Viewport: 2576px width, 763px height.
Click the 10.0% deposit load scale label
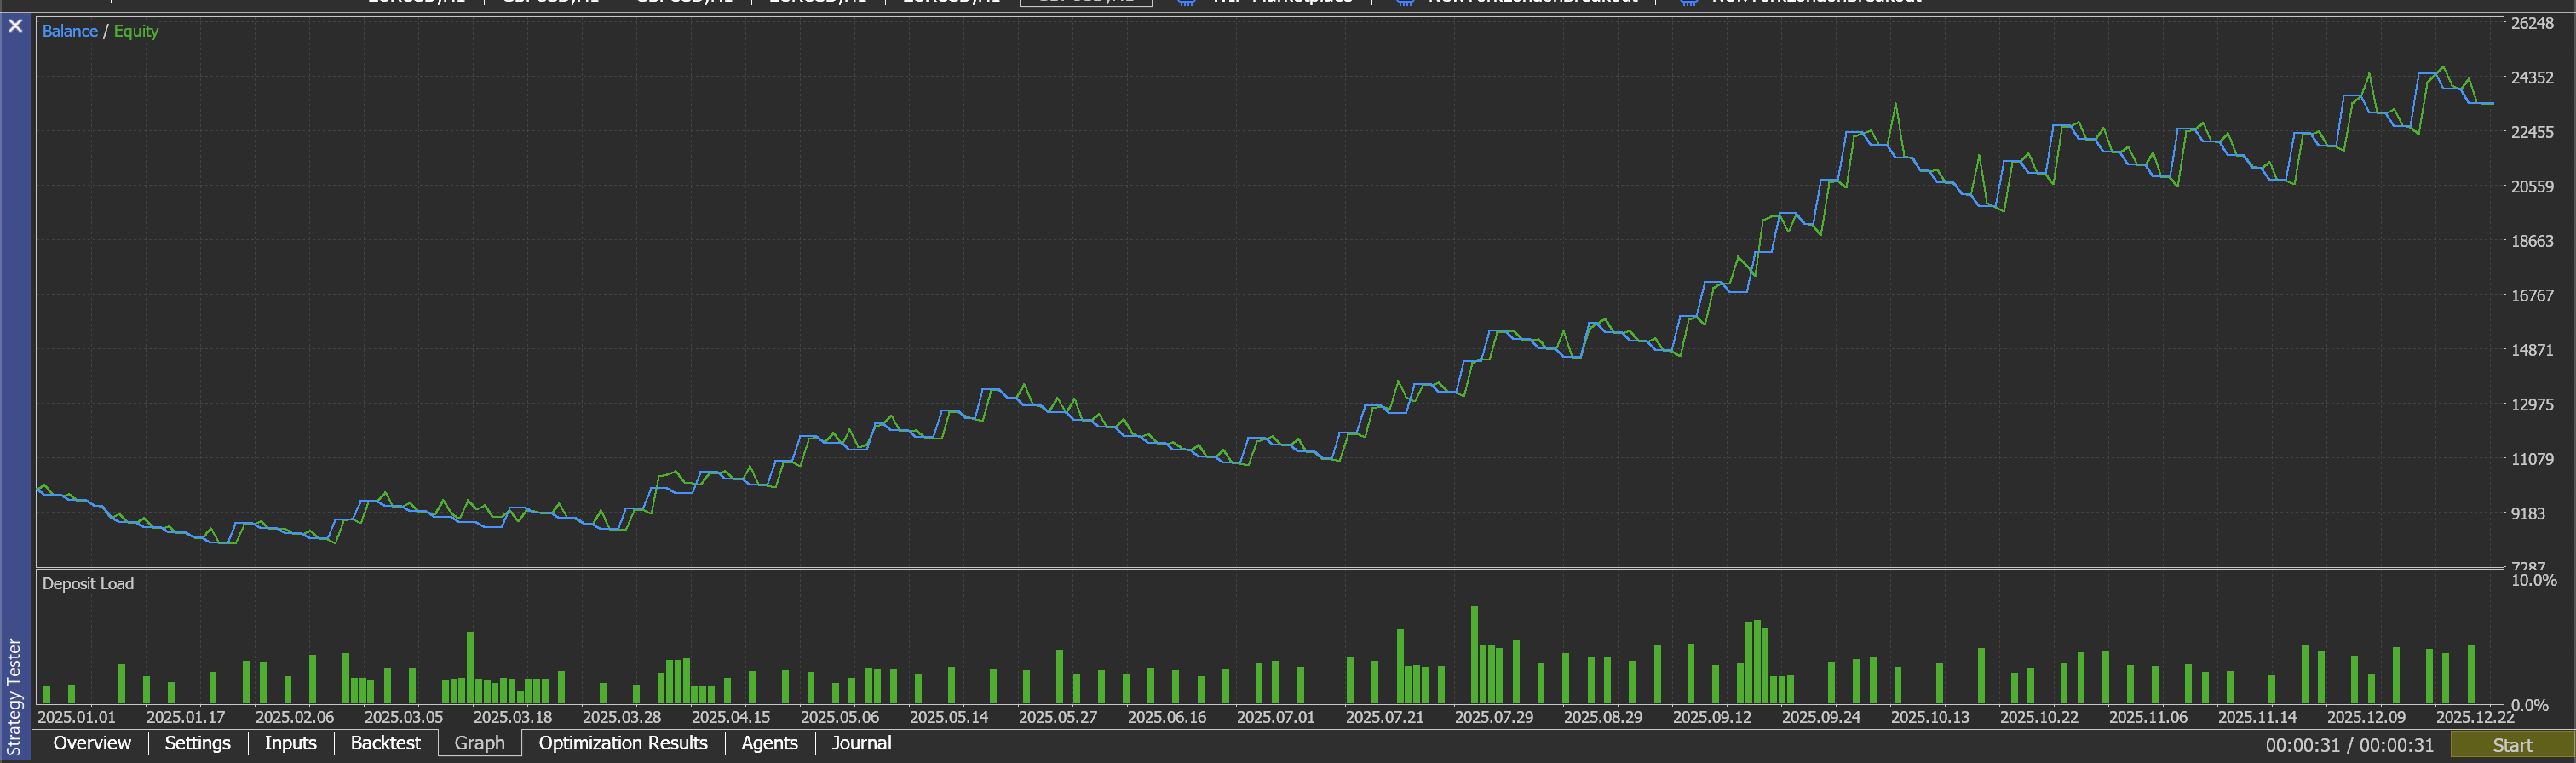tap(2533, 580)
